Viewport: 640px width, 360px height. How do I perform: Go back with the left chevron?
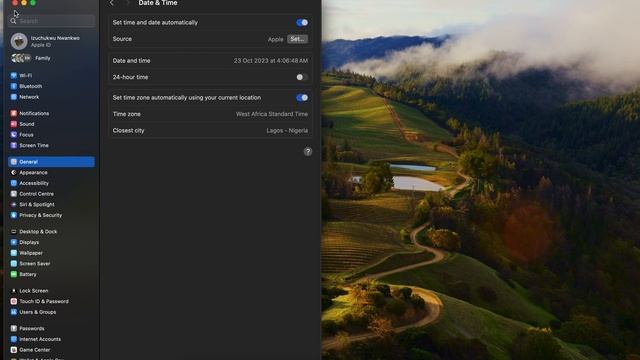pyautogui.click(x=112, y=3)
